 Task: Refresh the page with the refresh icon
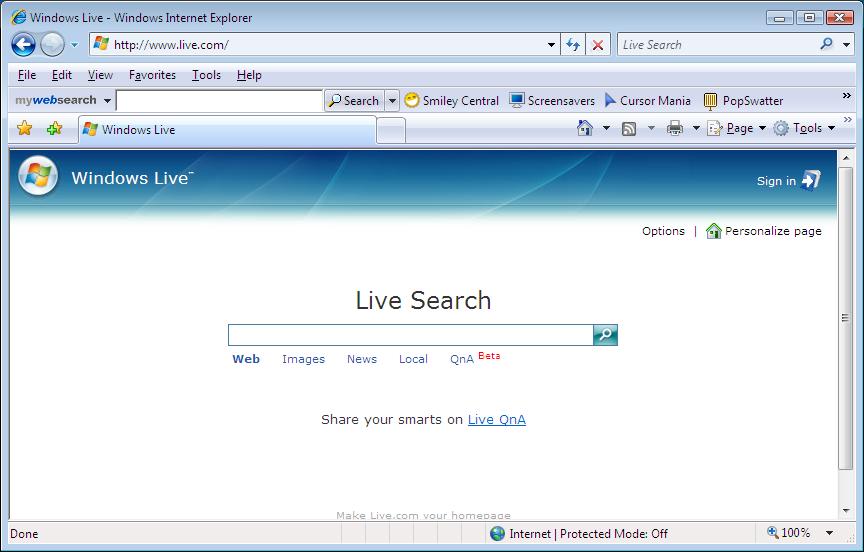pos(573,45)
